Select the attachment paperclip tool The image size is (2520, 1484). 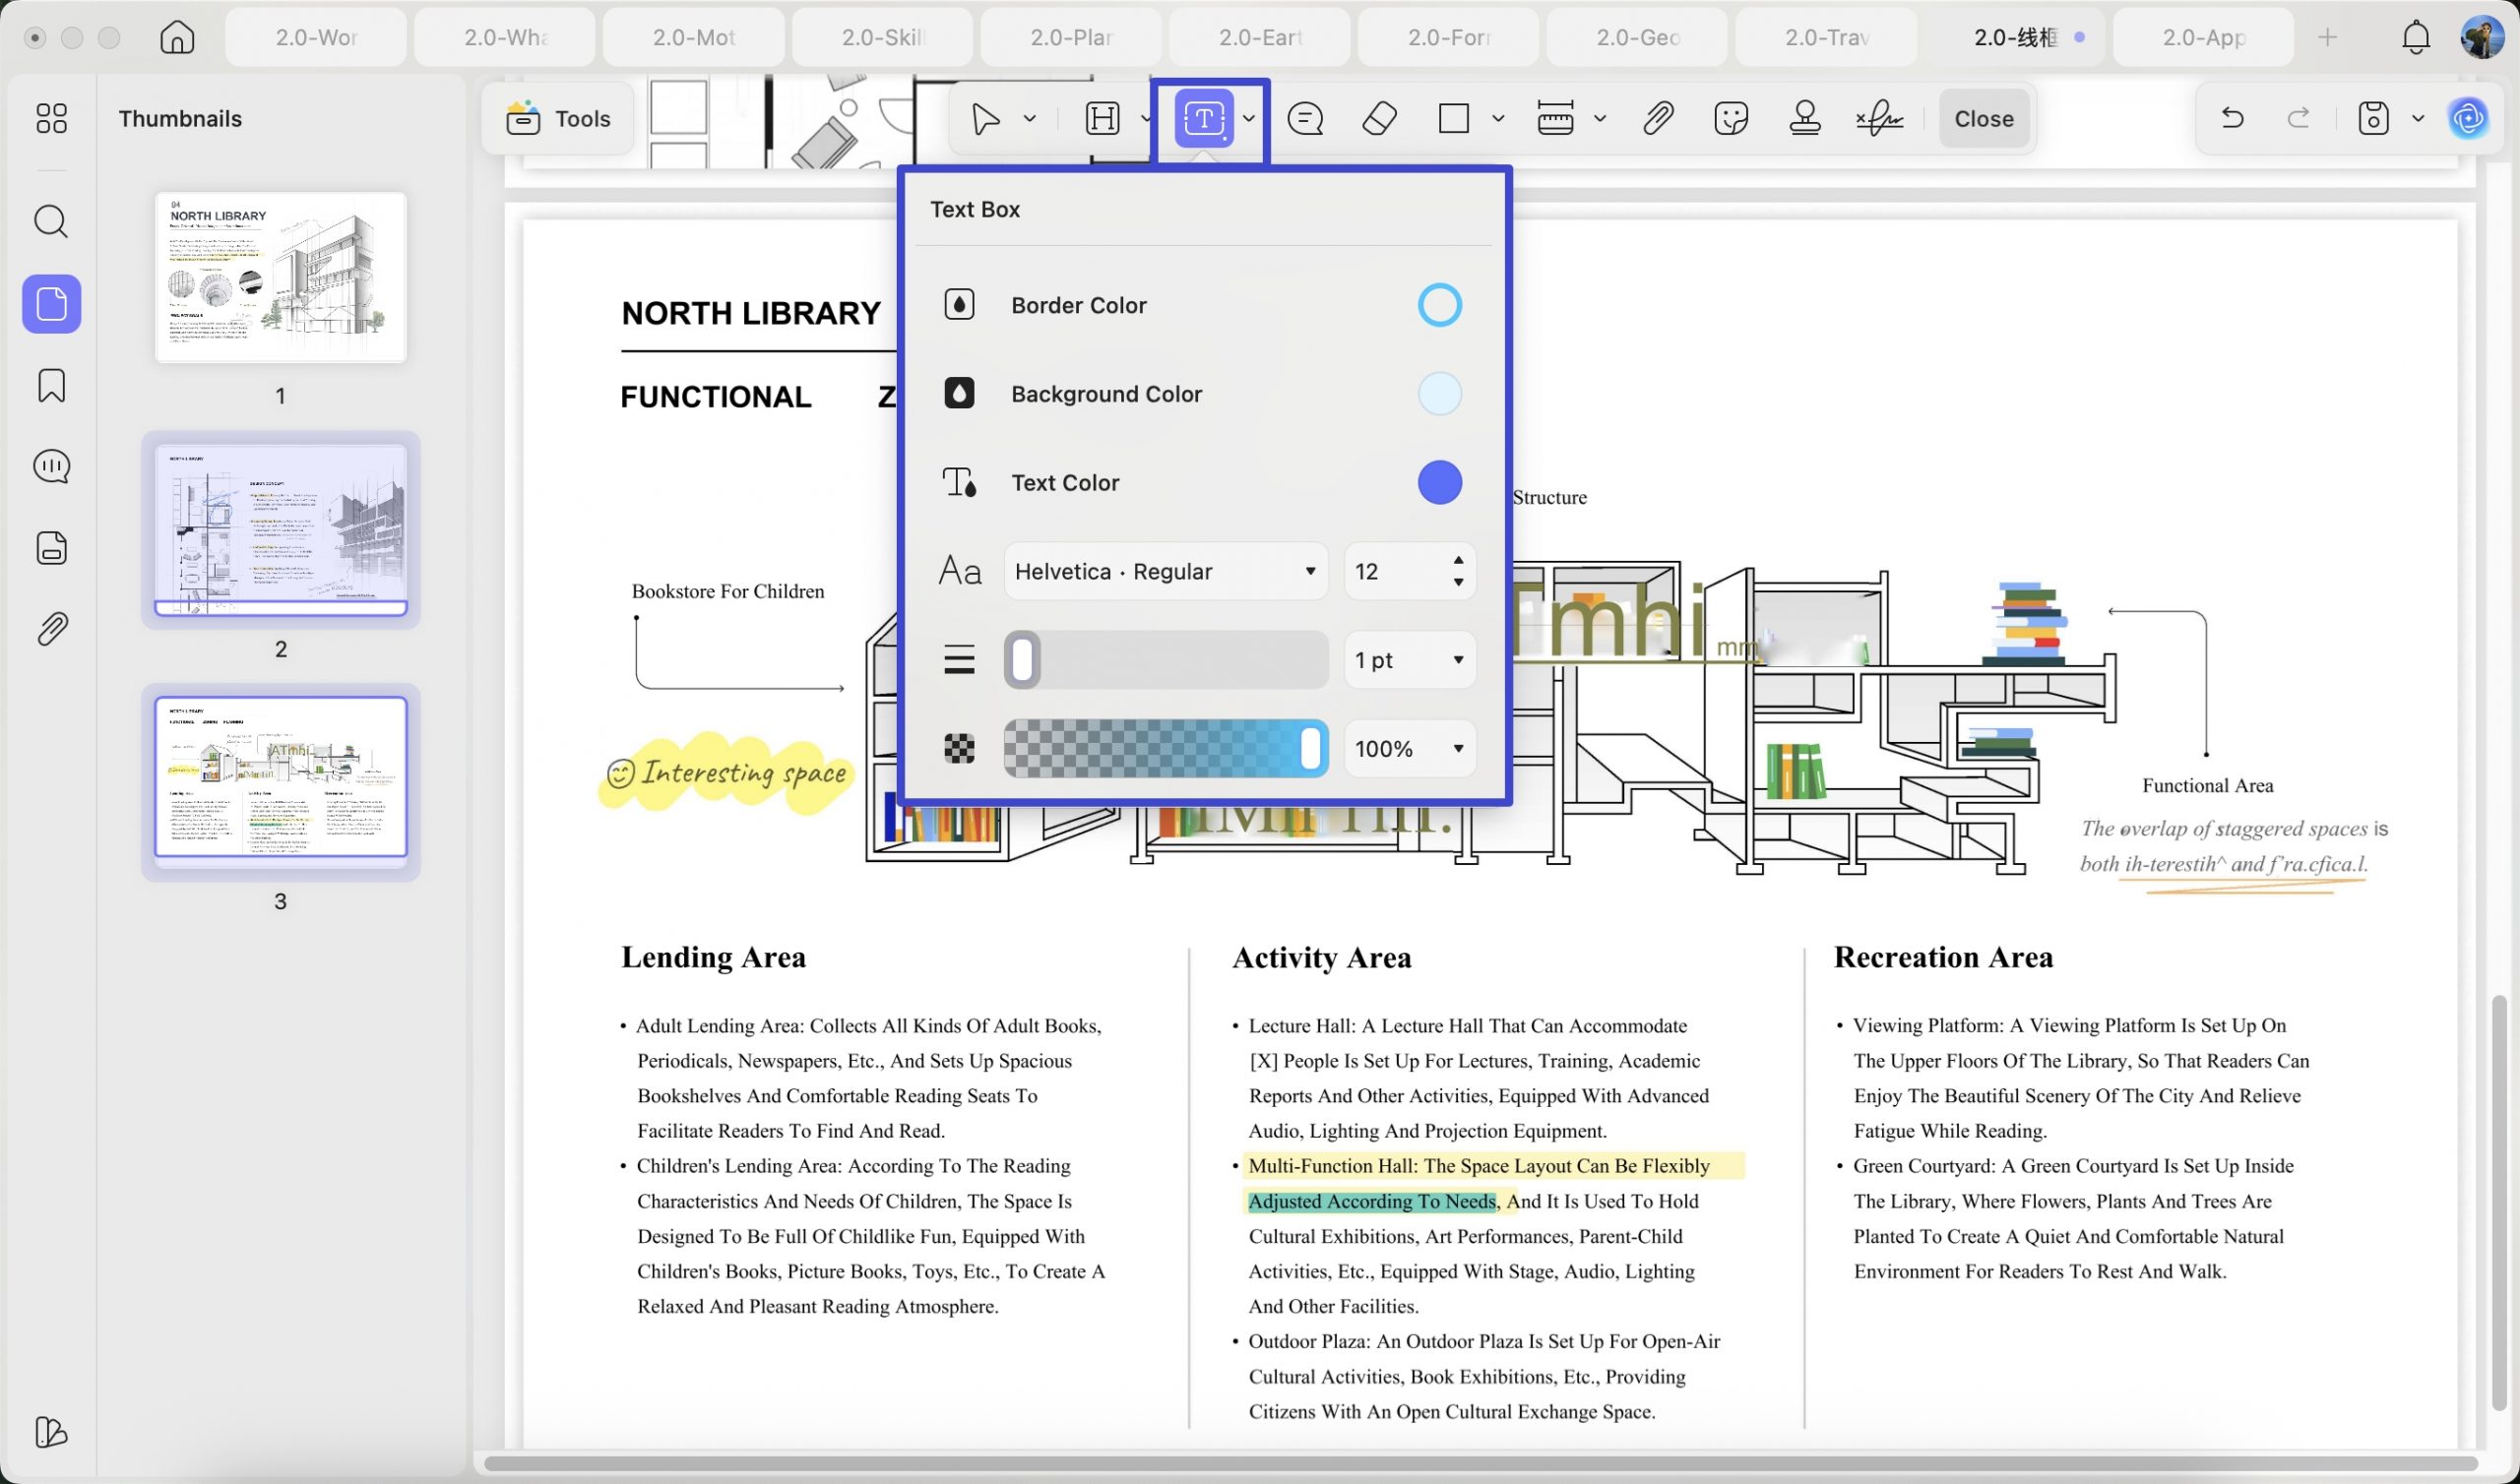point(1657,119)
